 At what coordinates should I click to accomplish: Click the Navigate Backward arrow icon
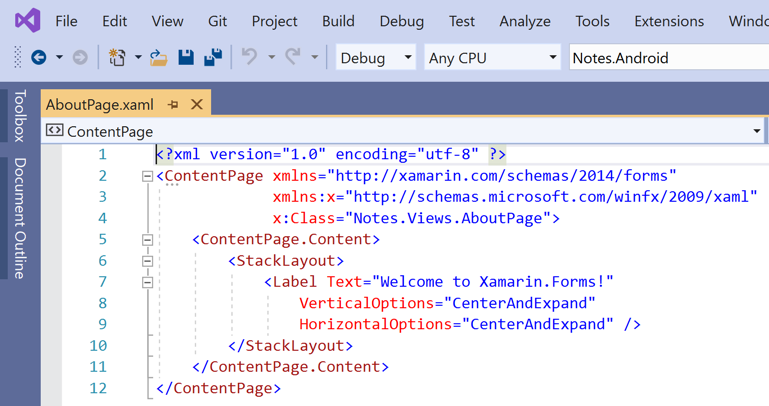[x=39, y=58]
